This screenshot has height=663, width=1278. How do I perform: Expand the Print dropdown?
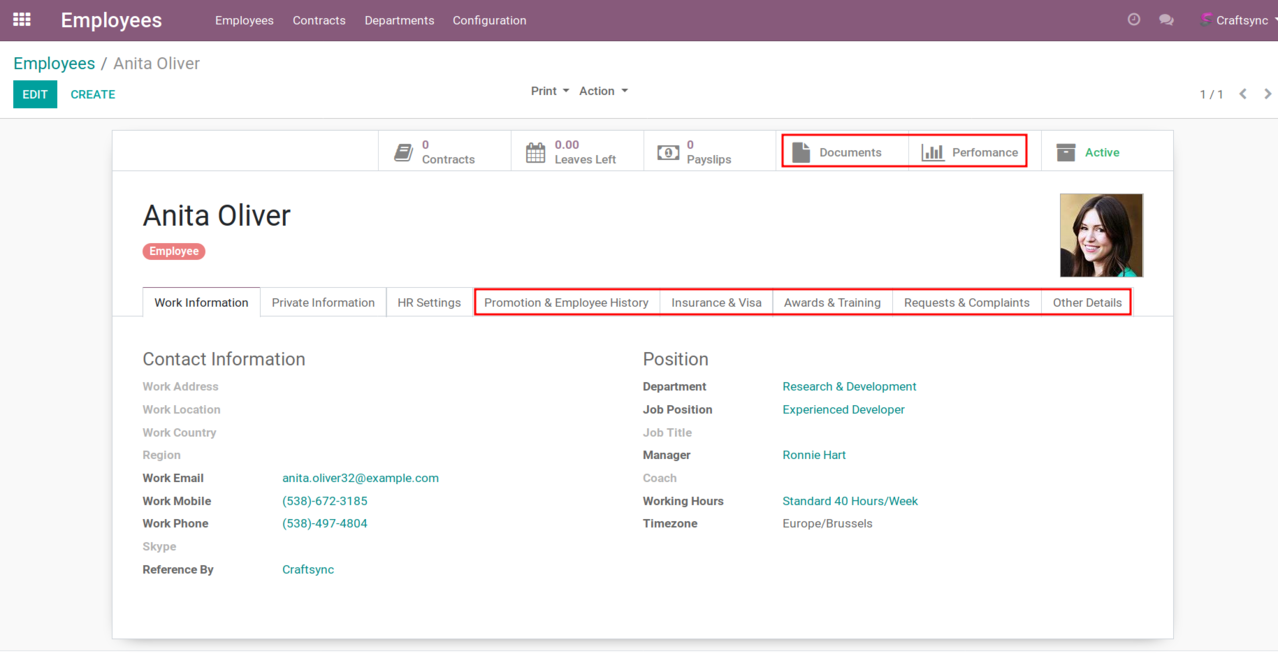pos(549,91)
